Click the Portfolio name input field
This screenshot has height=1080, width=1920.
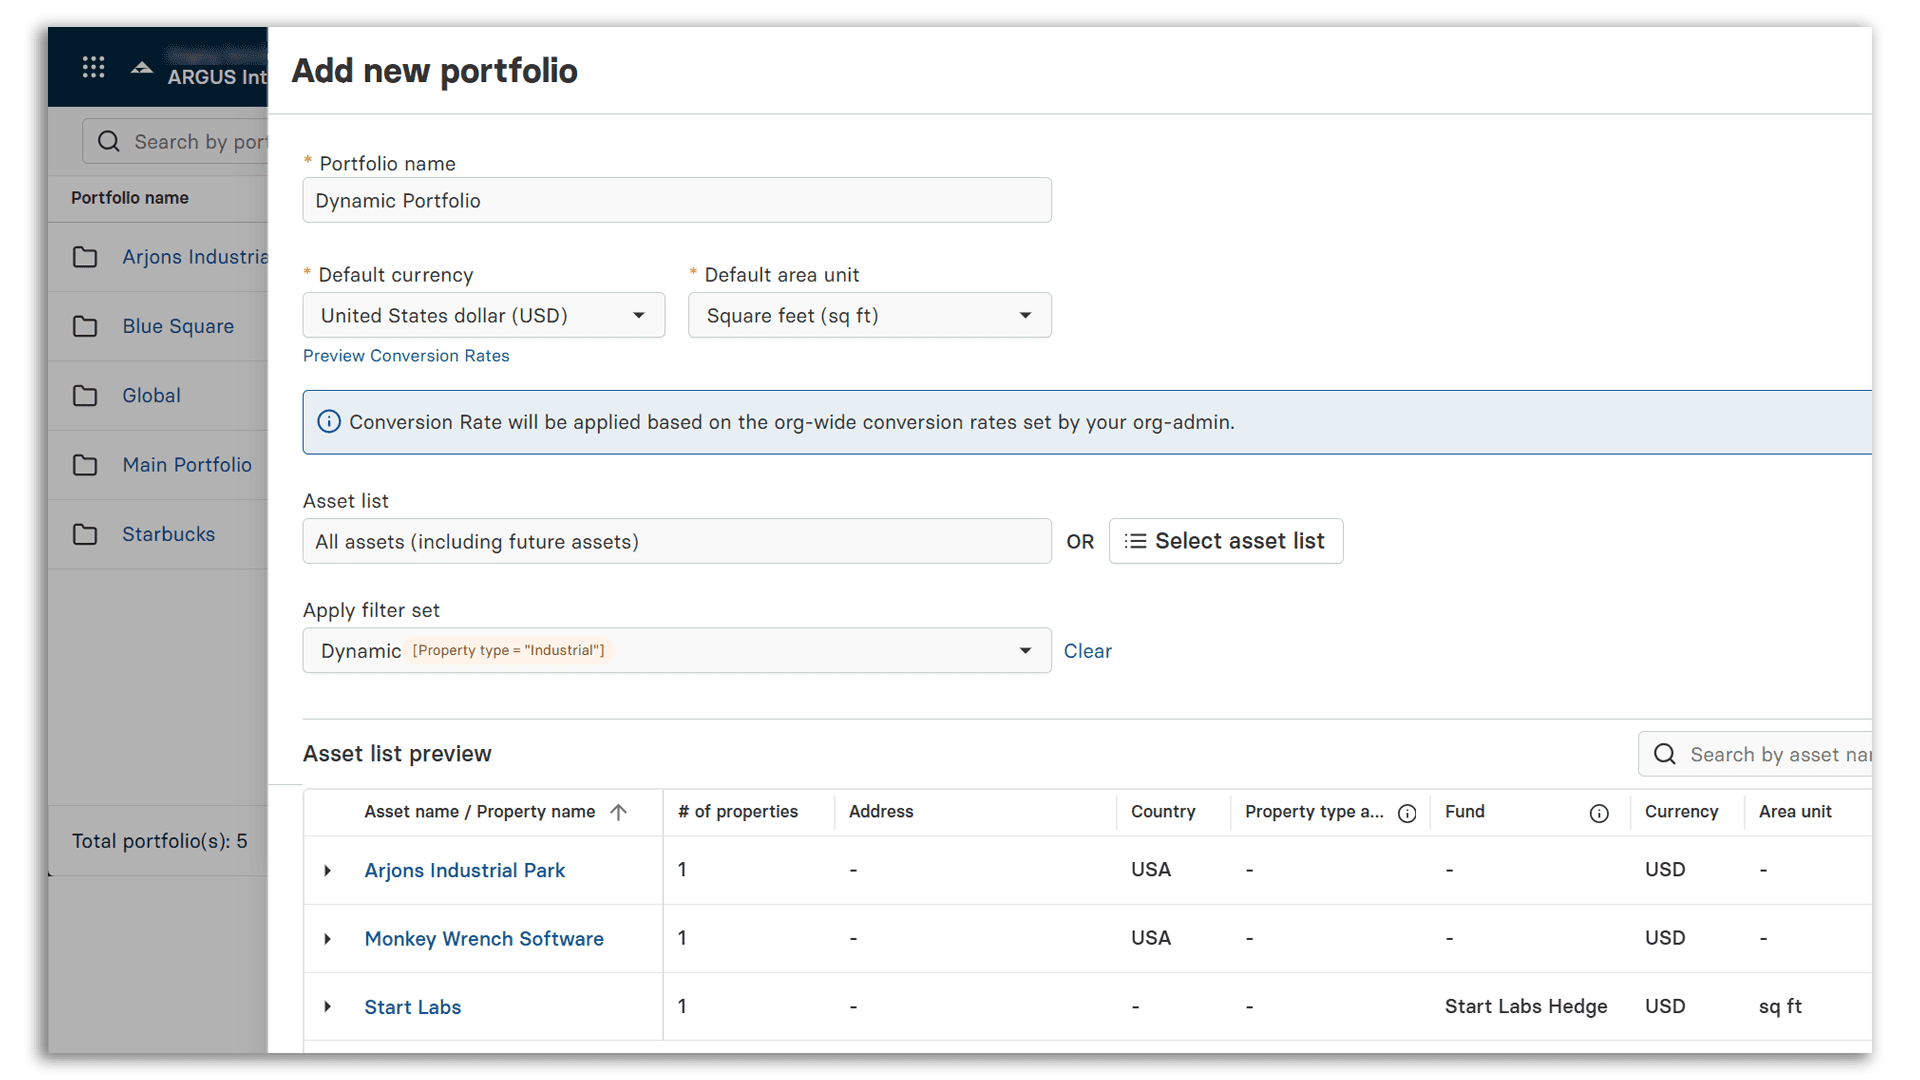point(676,200)
